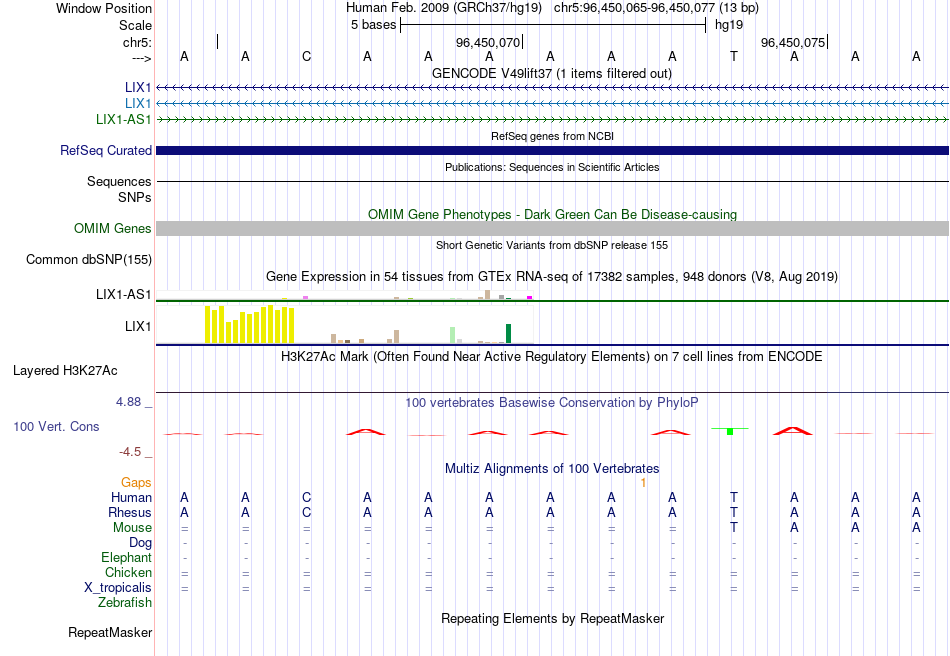Click the chr5:96,450,065-96,450,077 position text

click(x=656, y=8)
